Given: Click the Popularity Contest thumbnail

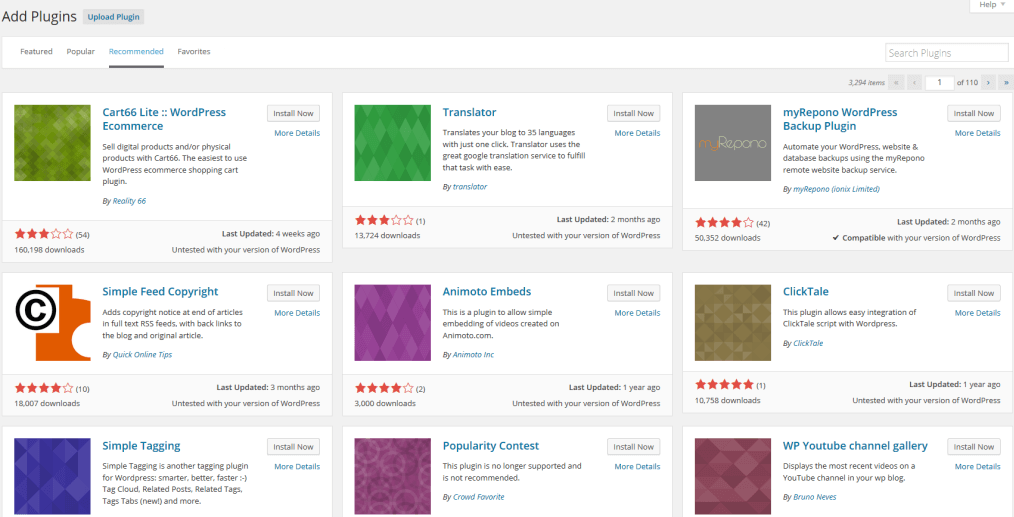Looking at the screenshot, I should click(x=393, y=477).
